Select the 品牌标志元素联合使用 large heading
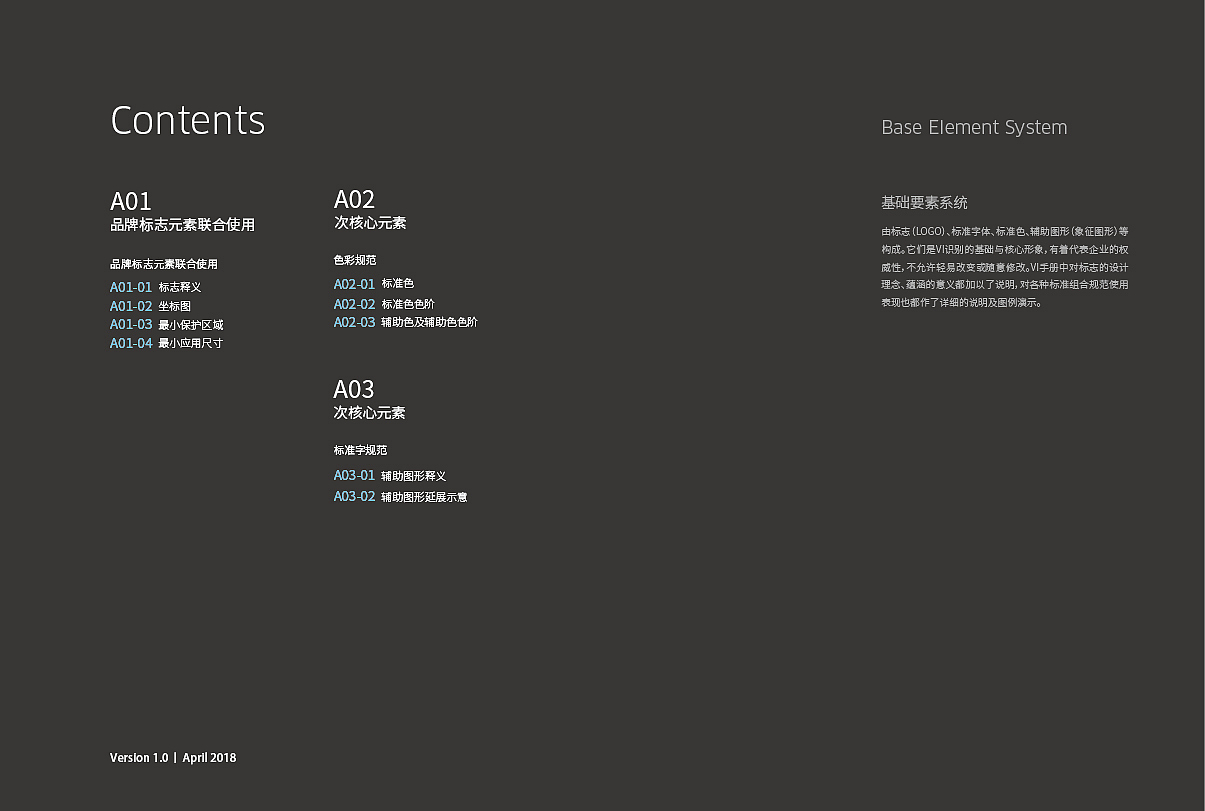Screen dimensions: 1205x811 (x=182, y=225)
